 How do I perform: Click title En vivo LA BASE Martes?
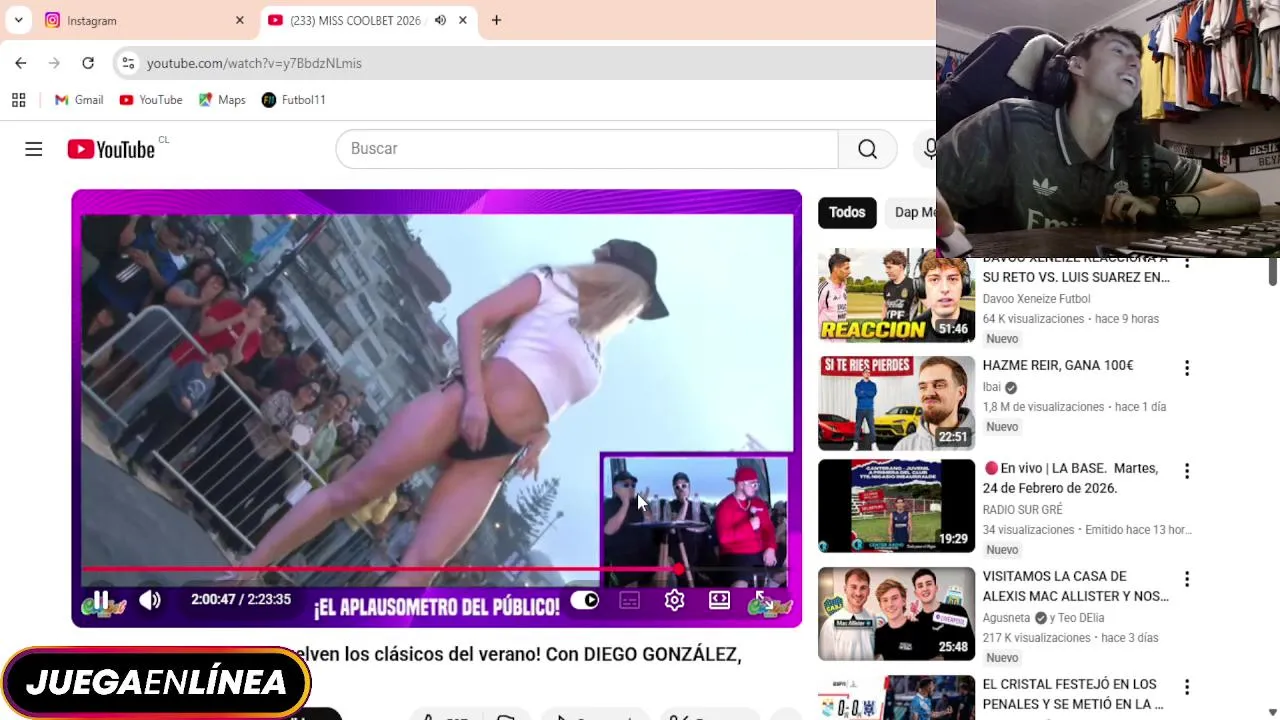pos(1070,478)
